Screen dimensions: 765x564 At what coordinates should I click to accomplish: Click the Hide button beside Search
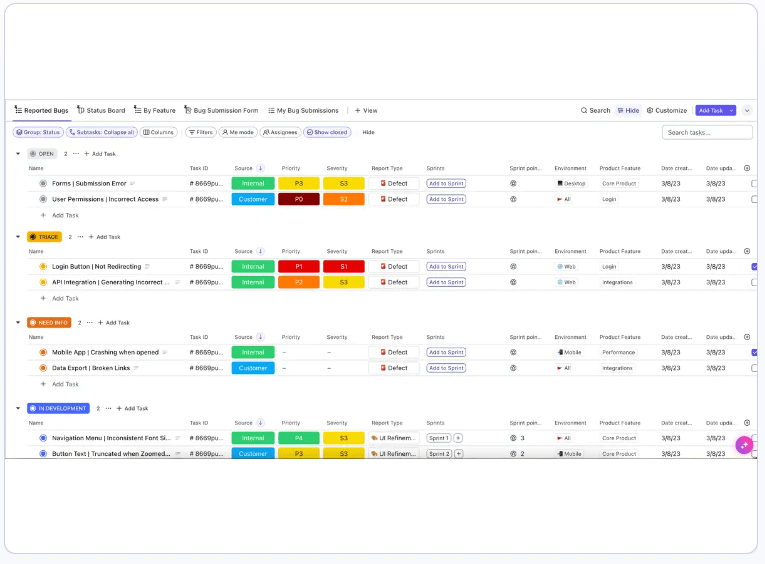click(x=628, y=110)
